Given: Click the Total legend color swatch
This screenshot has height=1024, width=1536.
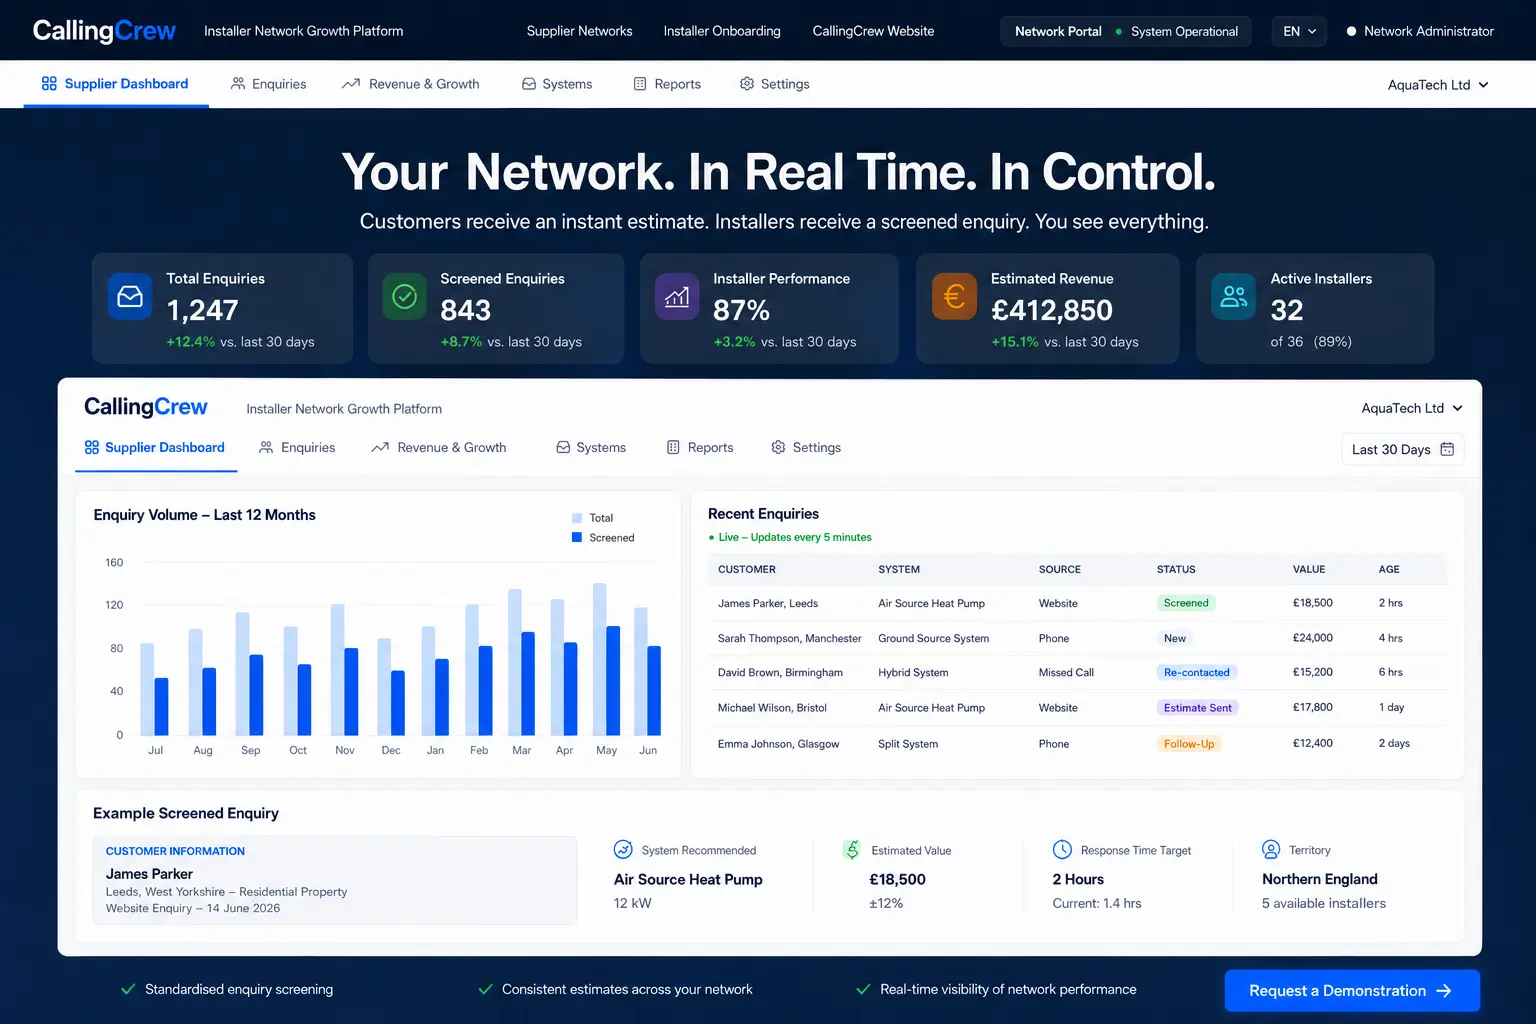Looking at the screenshot, I should click(577, 518).
